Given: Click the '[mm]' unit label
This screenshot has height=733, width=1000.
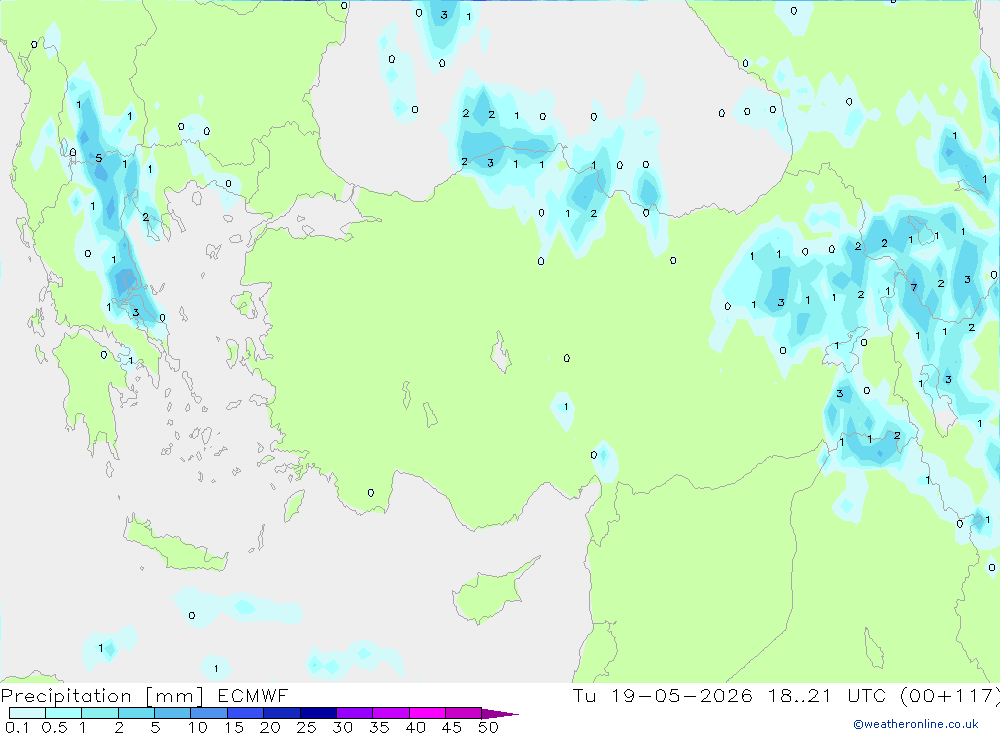Looking at the screenshot, I should [174, 697].
